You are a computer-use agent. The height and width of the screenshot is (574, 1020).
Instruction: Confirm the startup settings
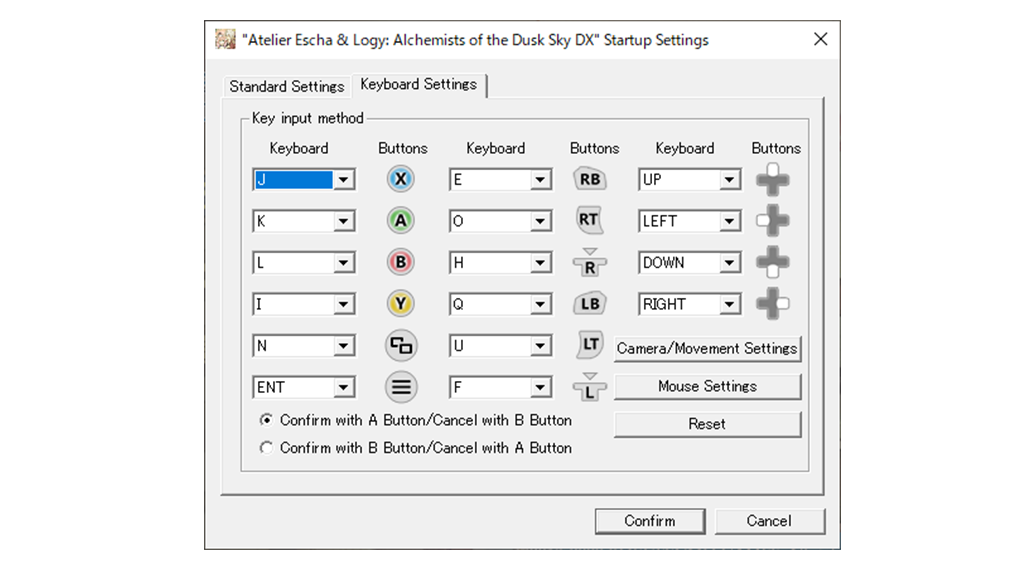point(650,521)
